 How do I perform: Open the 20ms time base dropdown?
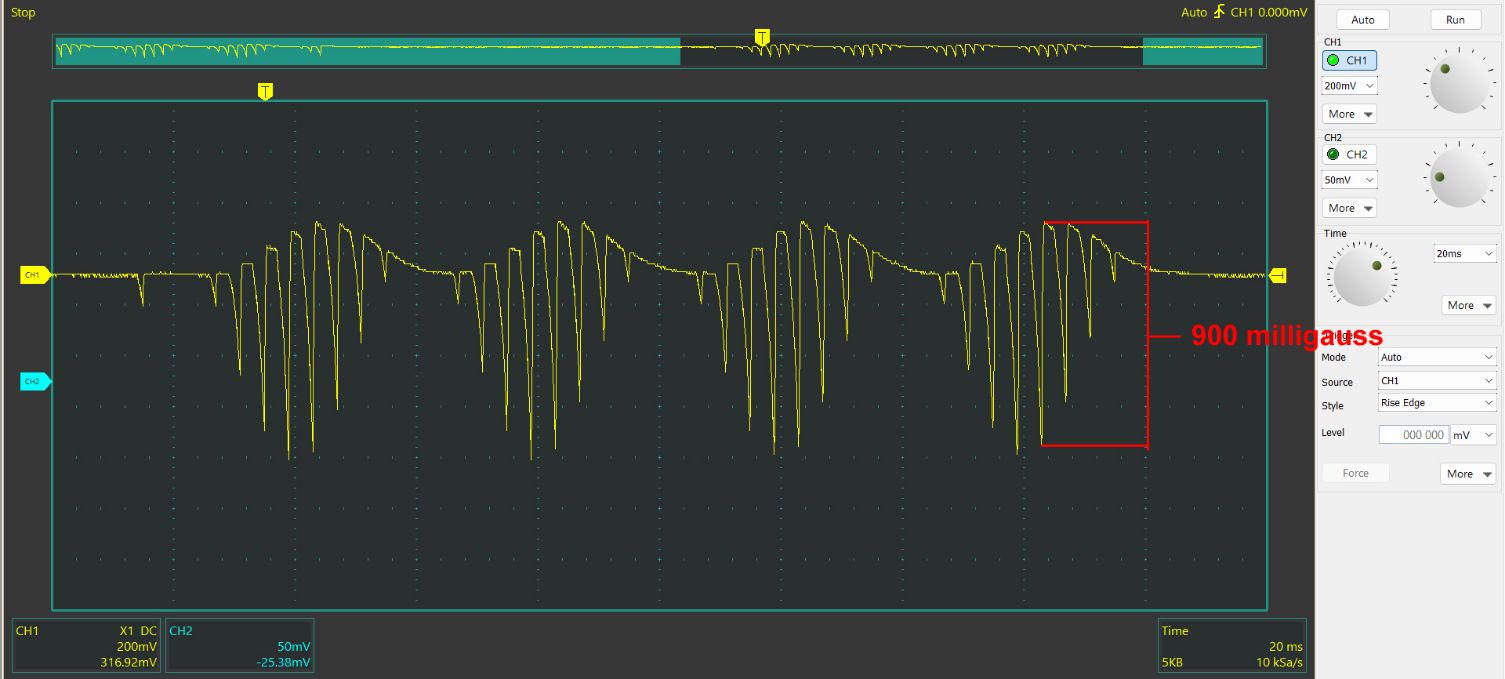point(1464,253)
